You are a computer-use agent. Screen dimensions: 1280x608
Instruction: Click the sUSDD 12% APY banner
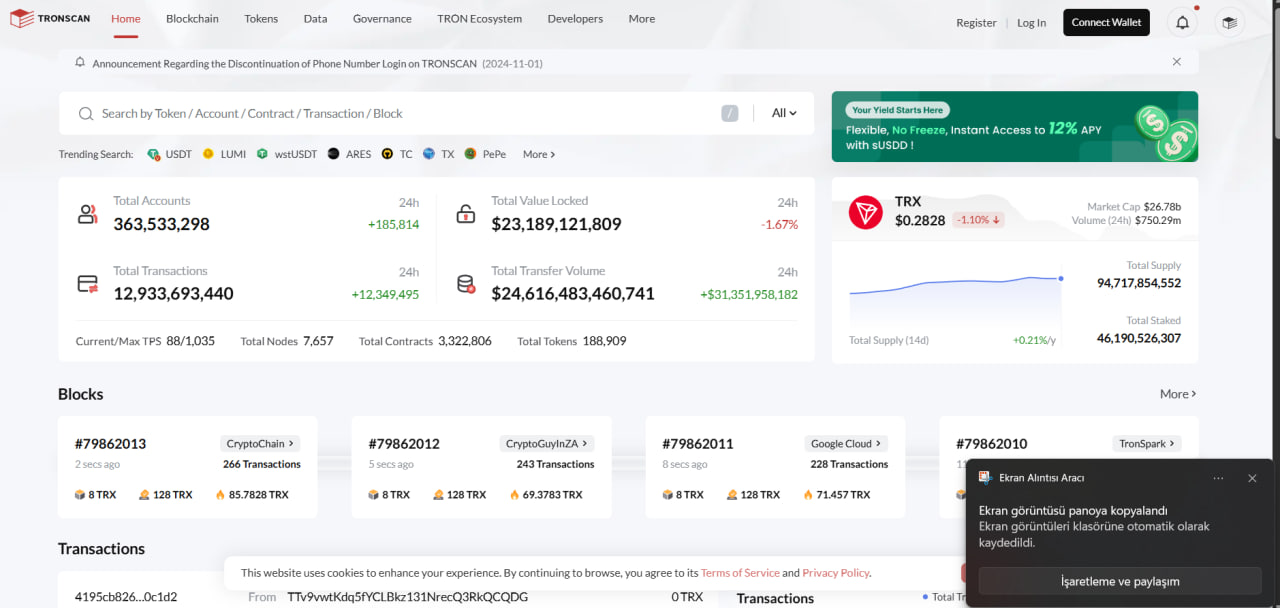pos(1014,127)
